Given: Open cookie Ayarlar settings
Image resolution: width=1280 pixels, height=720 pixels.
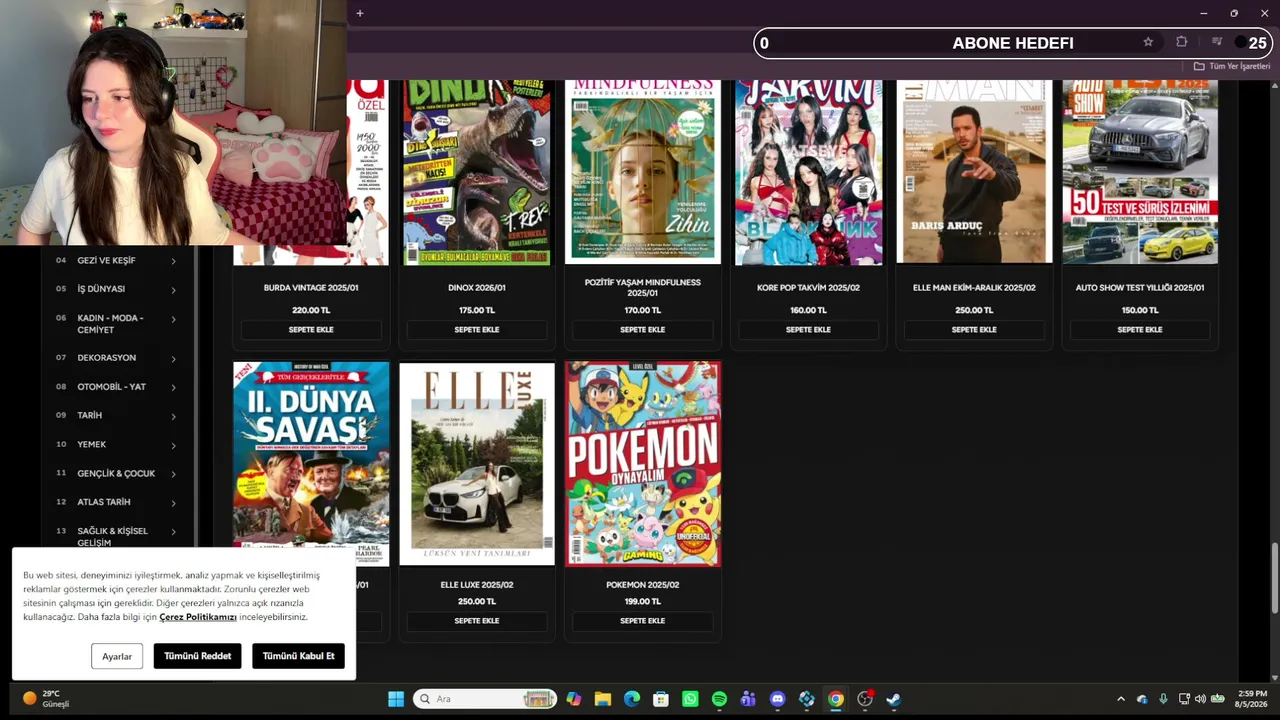Looking at the screenshot, I should [117, 656].
